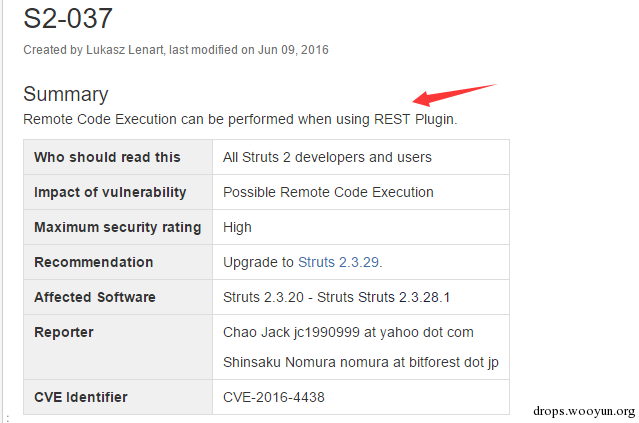Select the 'Who should read this' row header
This screenshot has height=423, width=639.
point(107,157)
